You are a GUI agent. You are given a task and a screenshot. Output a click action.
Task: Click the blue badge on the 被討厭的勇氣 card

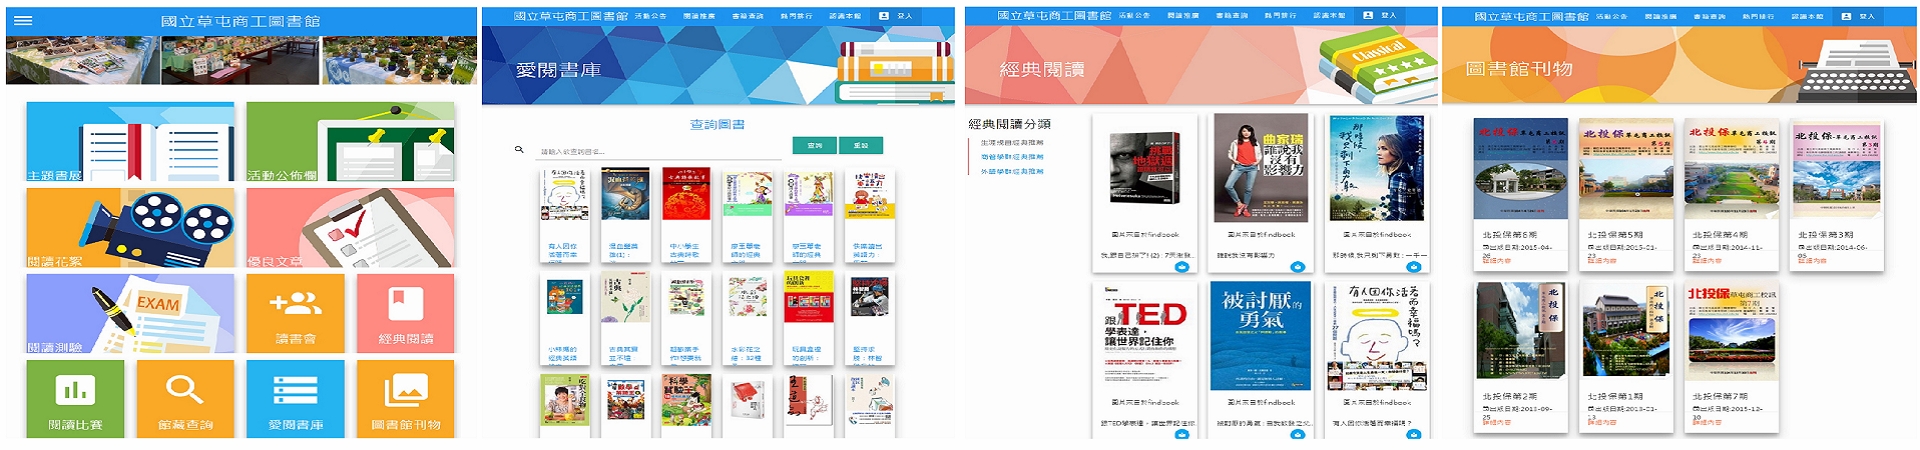1297,434
